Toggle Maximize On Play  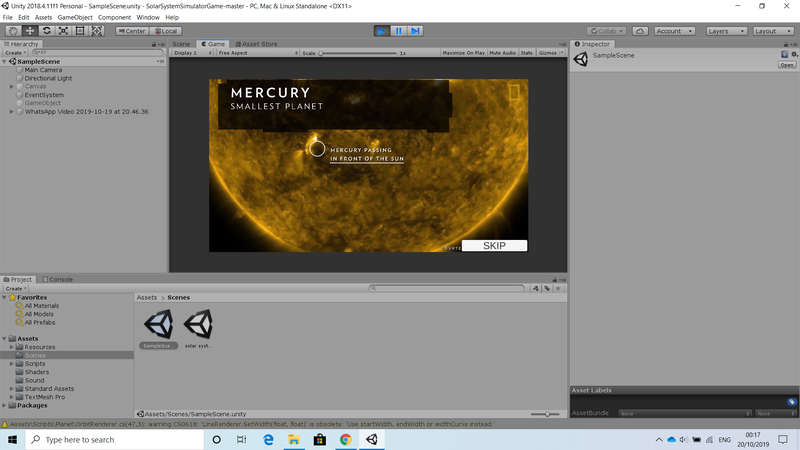coord(463,52)
